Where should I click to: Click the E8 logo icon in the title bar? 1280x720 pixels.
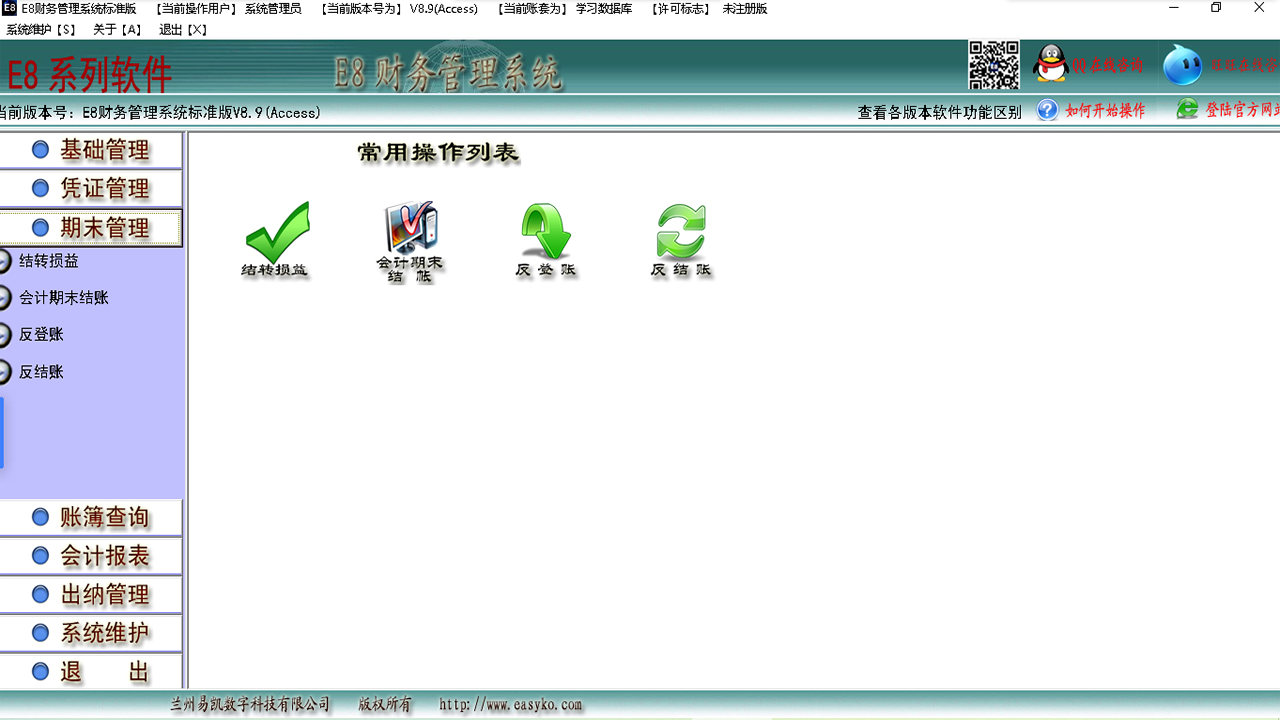(9, 8)
